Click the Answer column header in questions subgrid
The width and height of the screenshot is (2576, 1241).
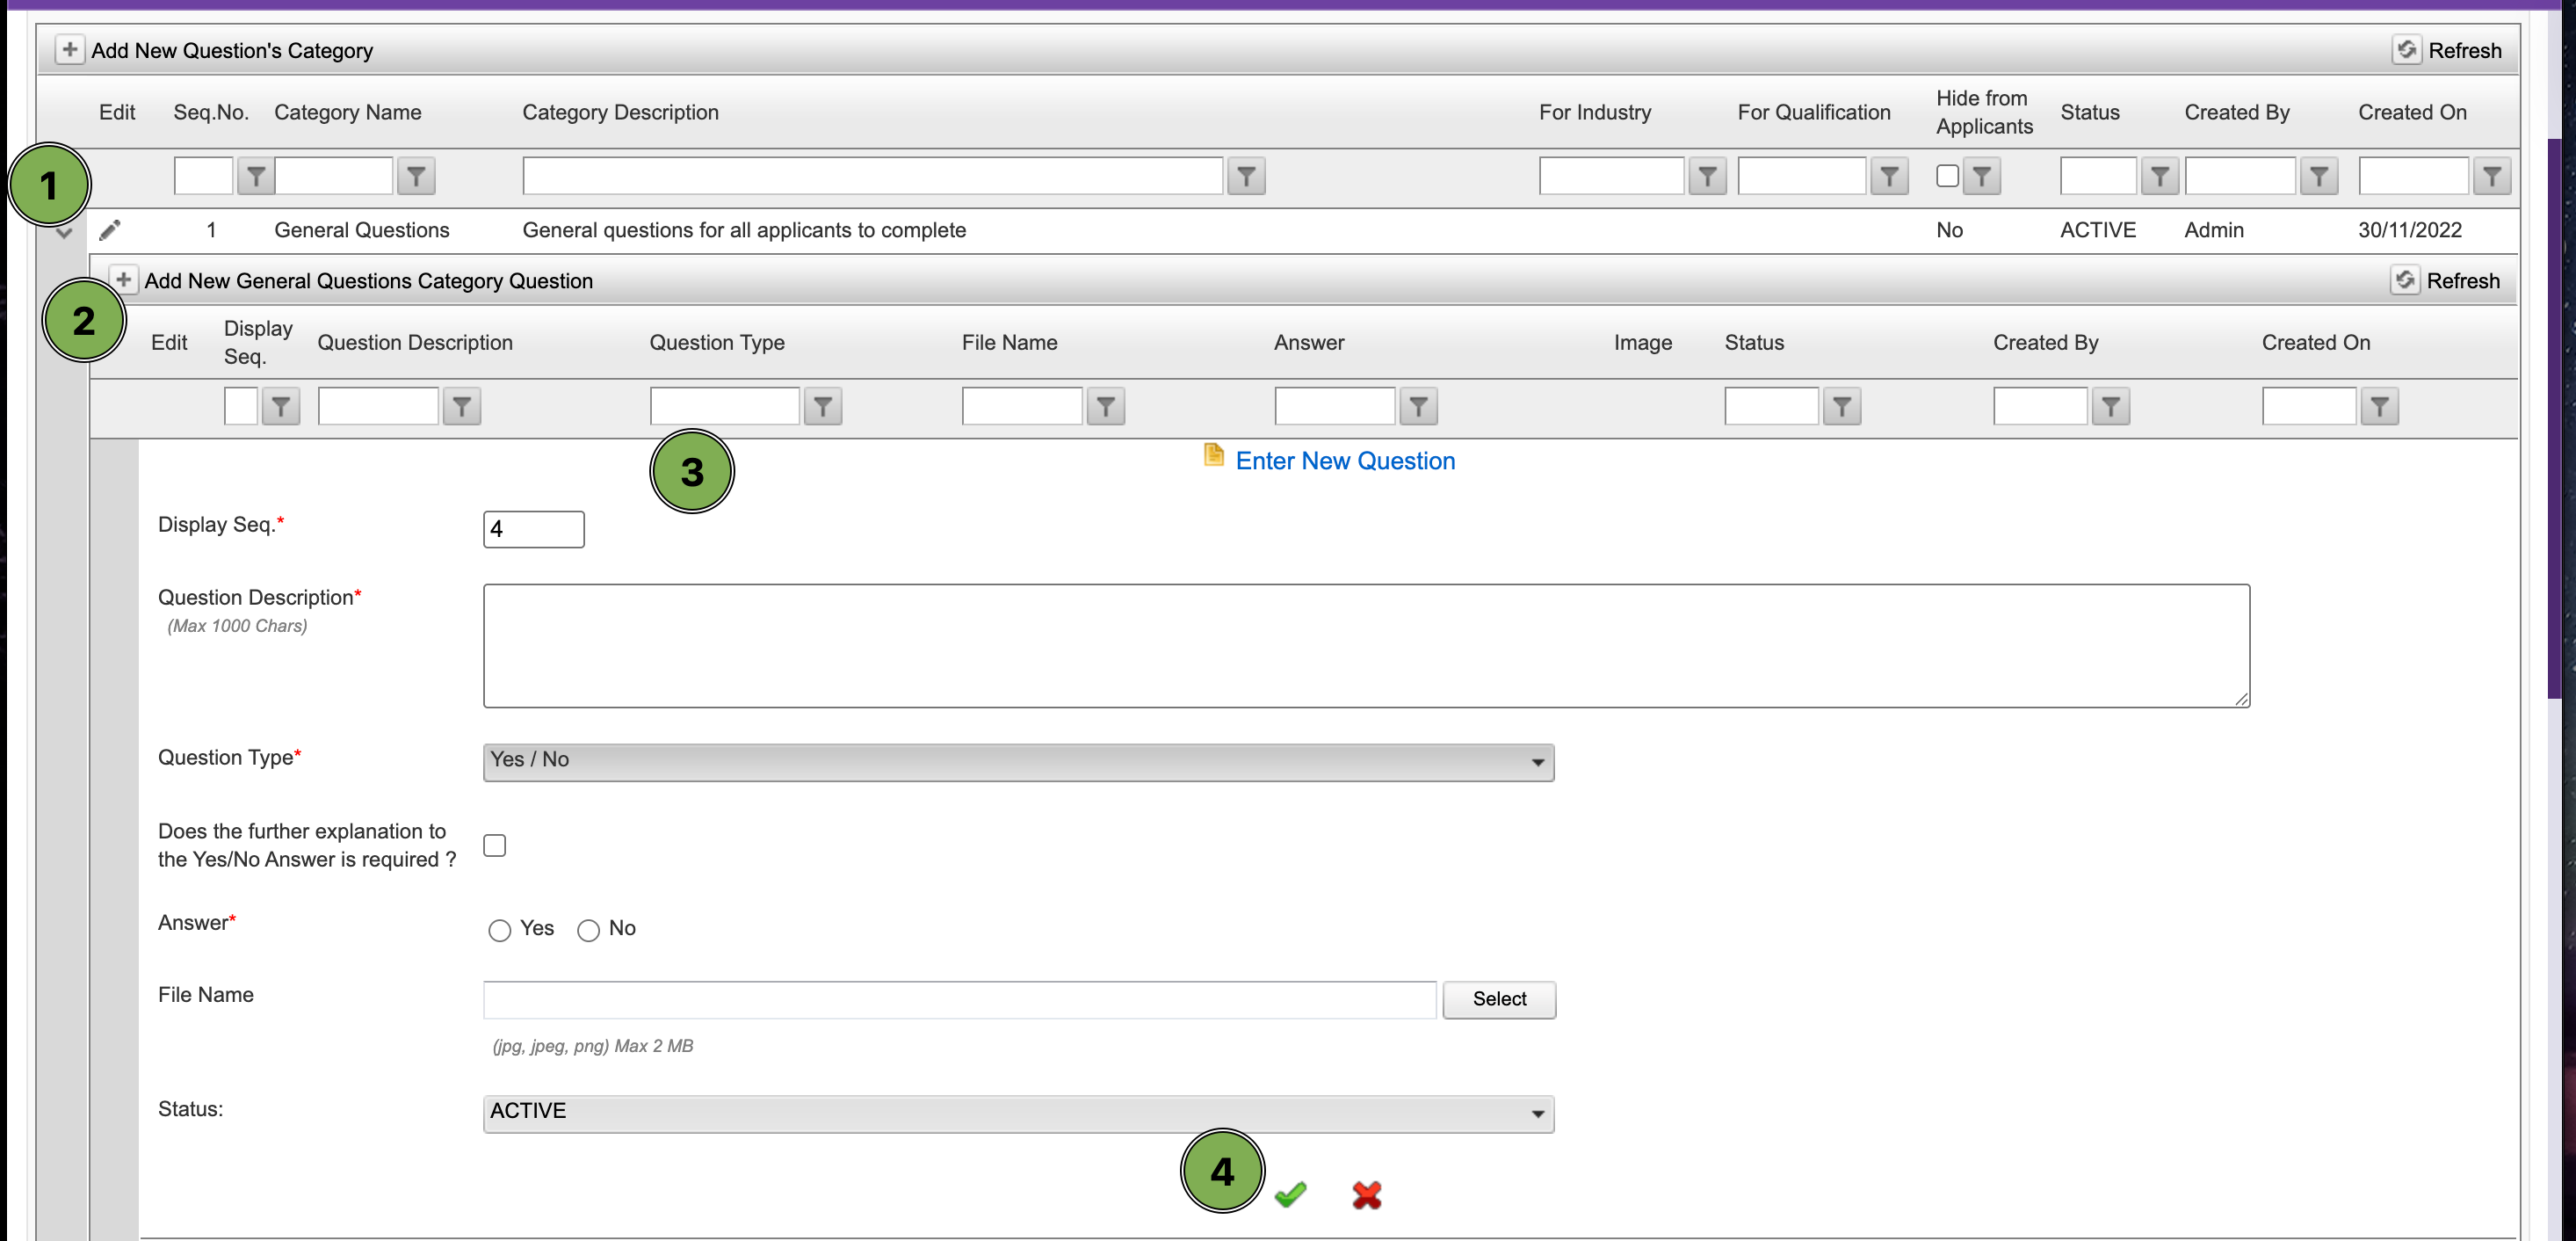(1309, 343)
